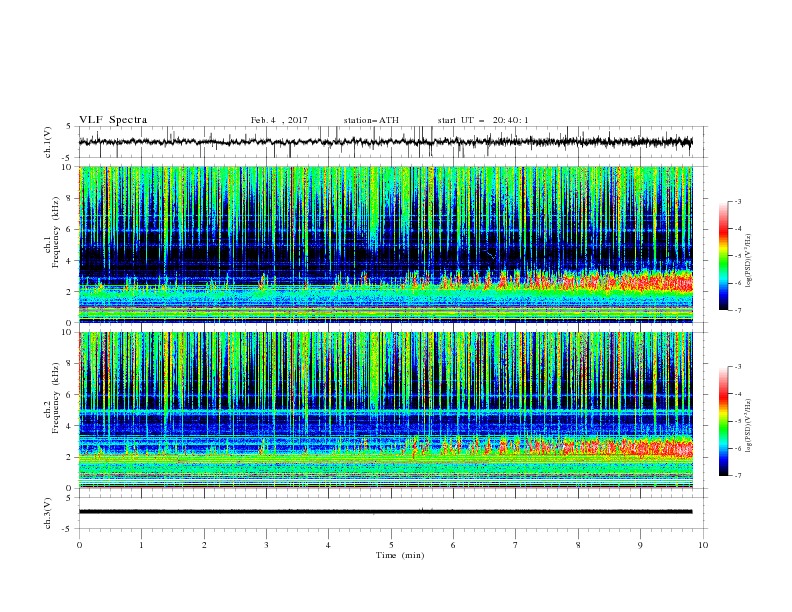Image resolution: width=792 pixels, height=612 pixels.
Task: Click the "station=ATH" header label
Action: tap(371, 120)
